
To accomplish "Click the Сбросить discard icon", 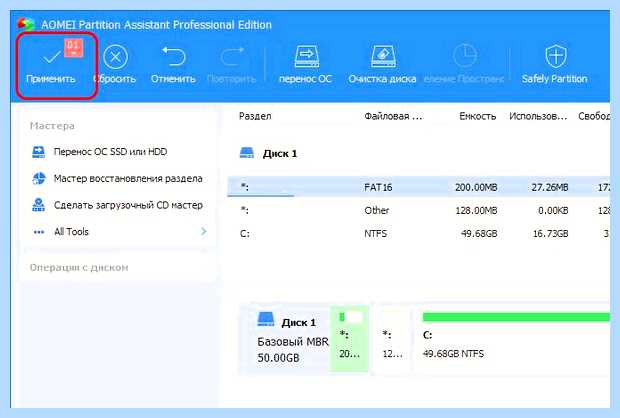I will [x=115, y=57].
